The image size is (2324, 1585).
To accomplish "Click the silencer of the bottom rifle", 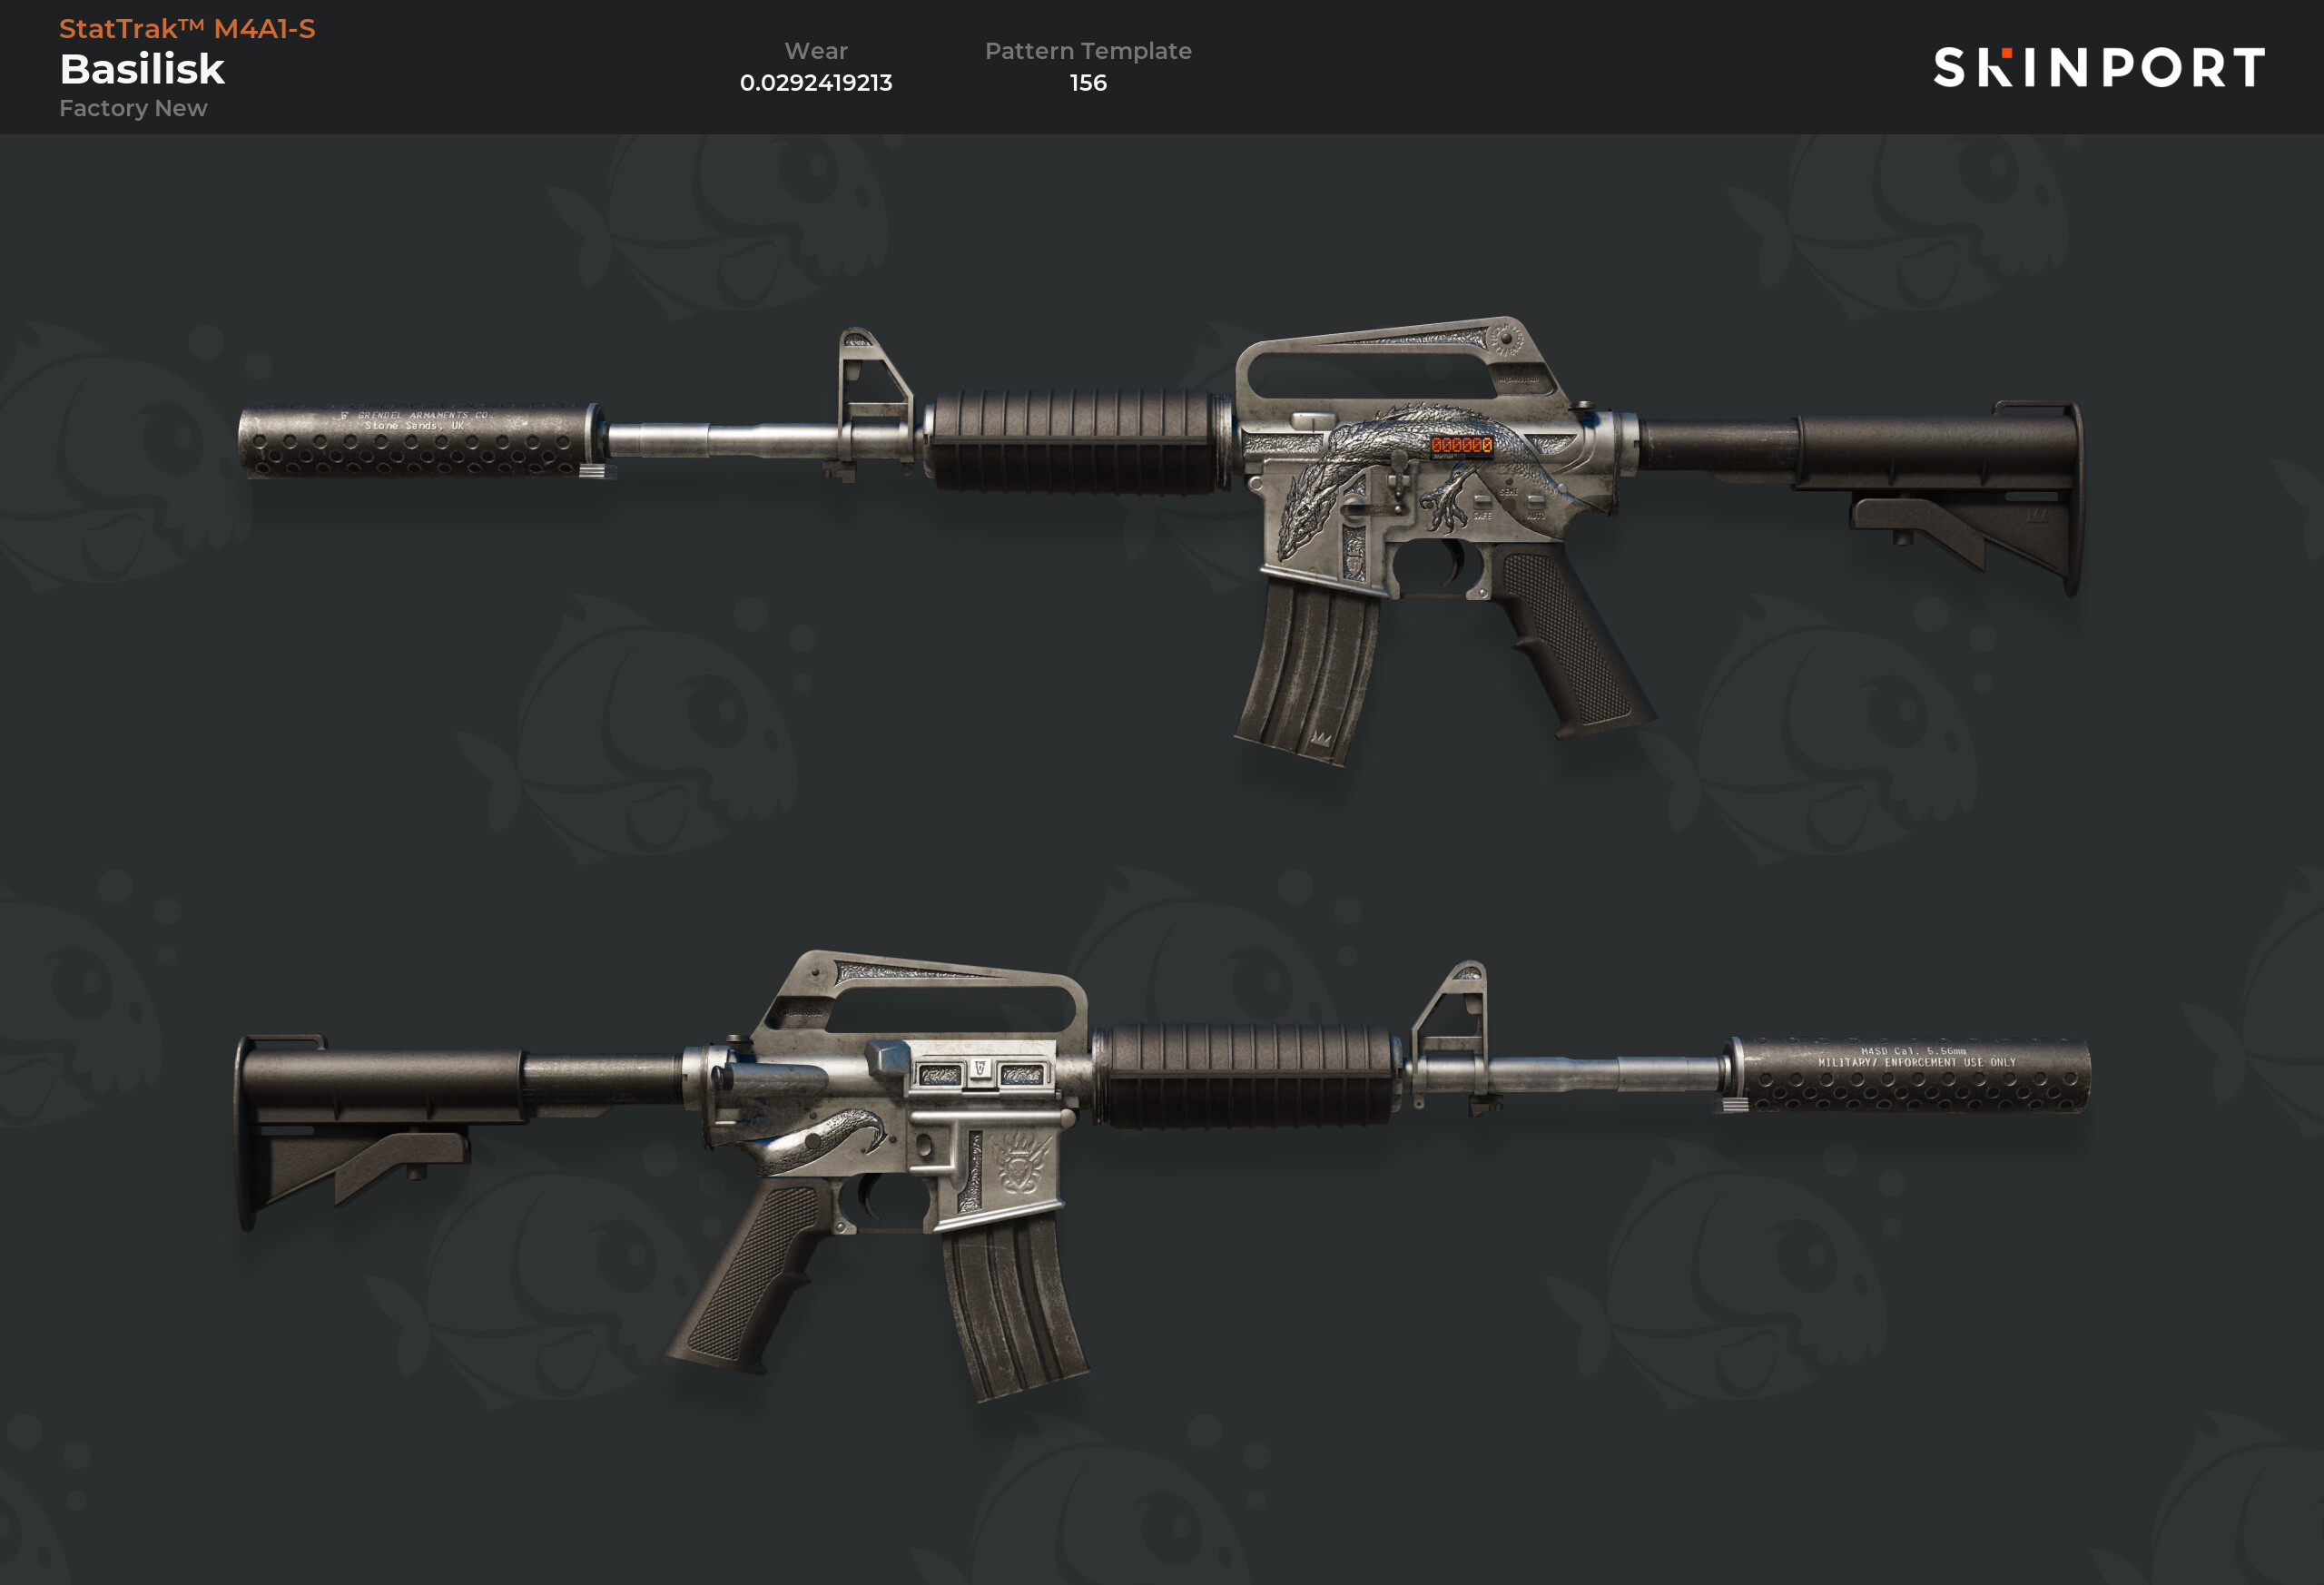I will [1908, 1075].
